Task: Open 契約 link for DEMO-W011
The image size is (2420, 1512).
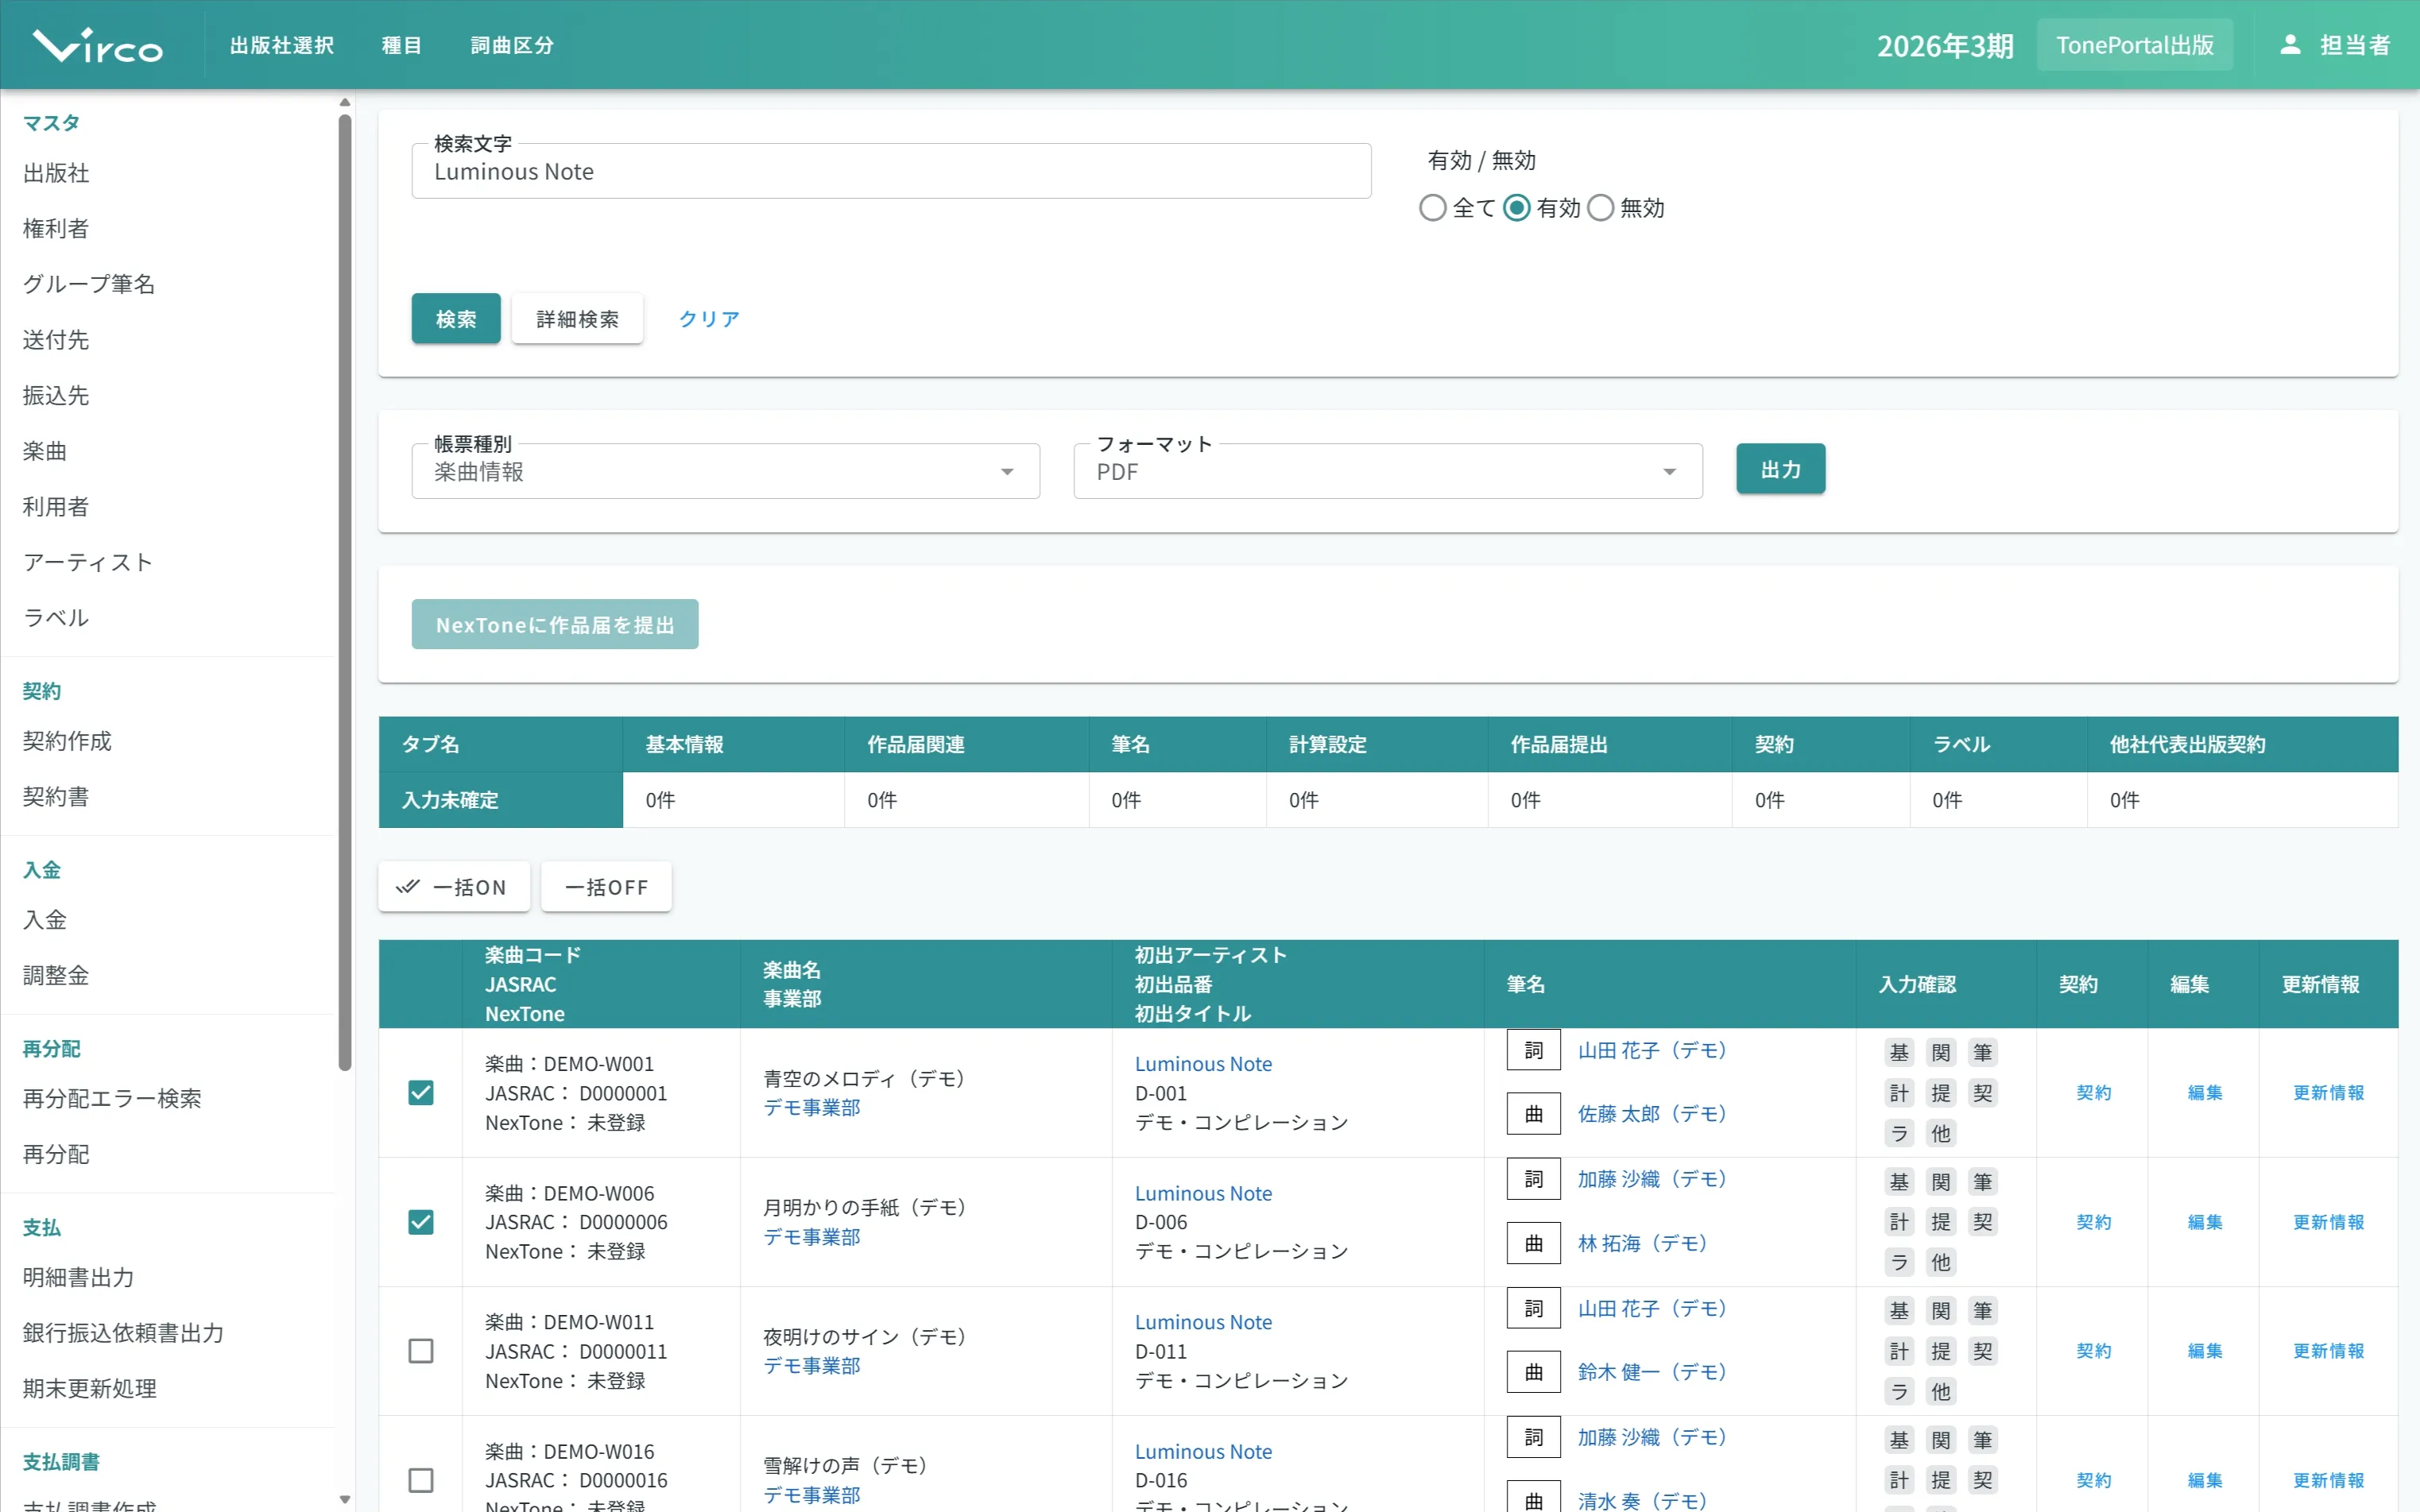Action: [x=2094, y=1351]
